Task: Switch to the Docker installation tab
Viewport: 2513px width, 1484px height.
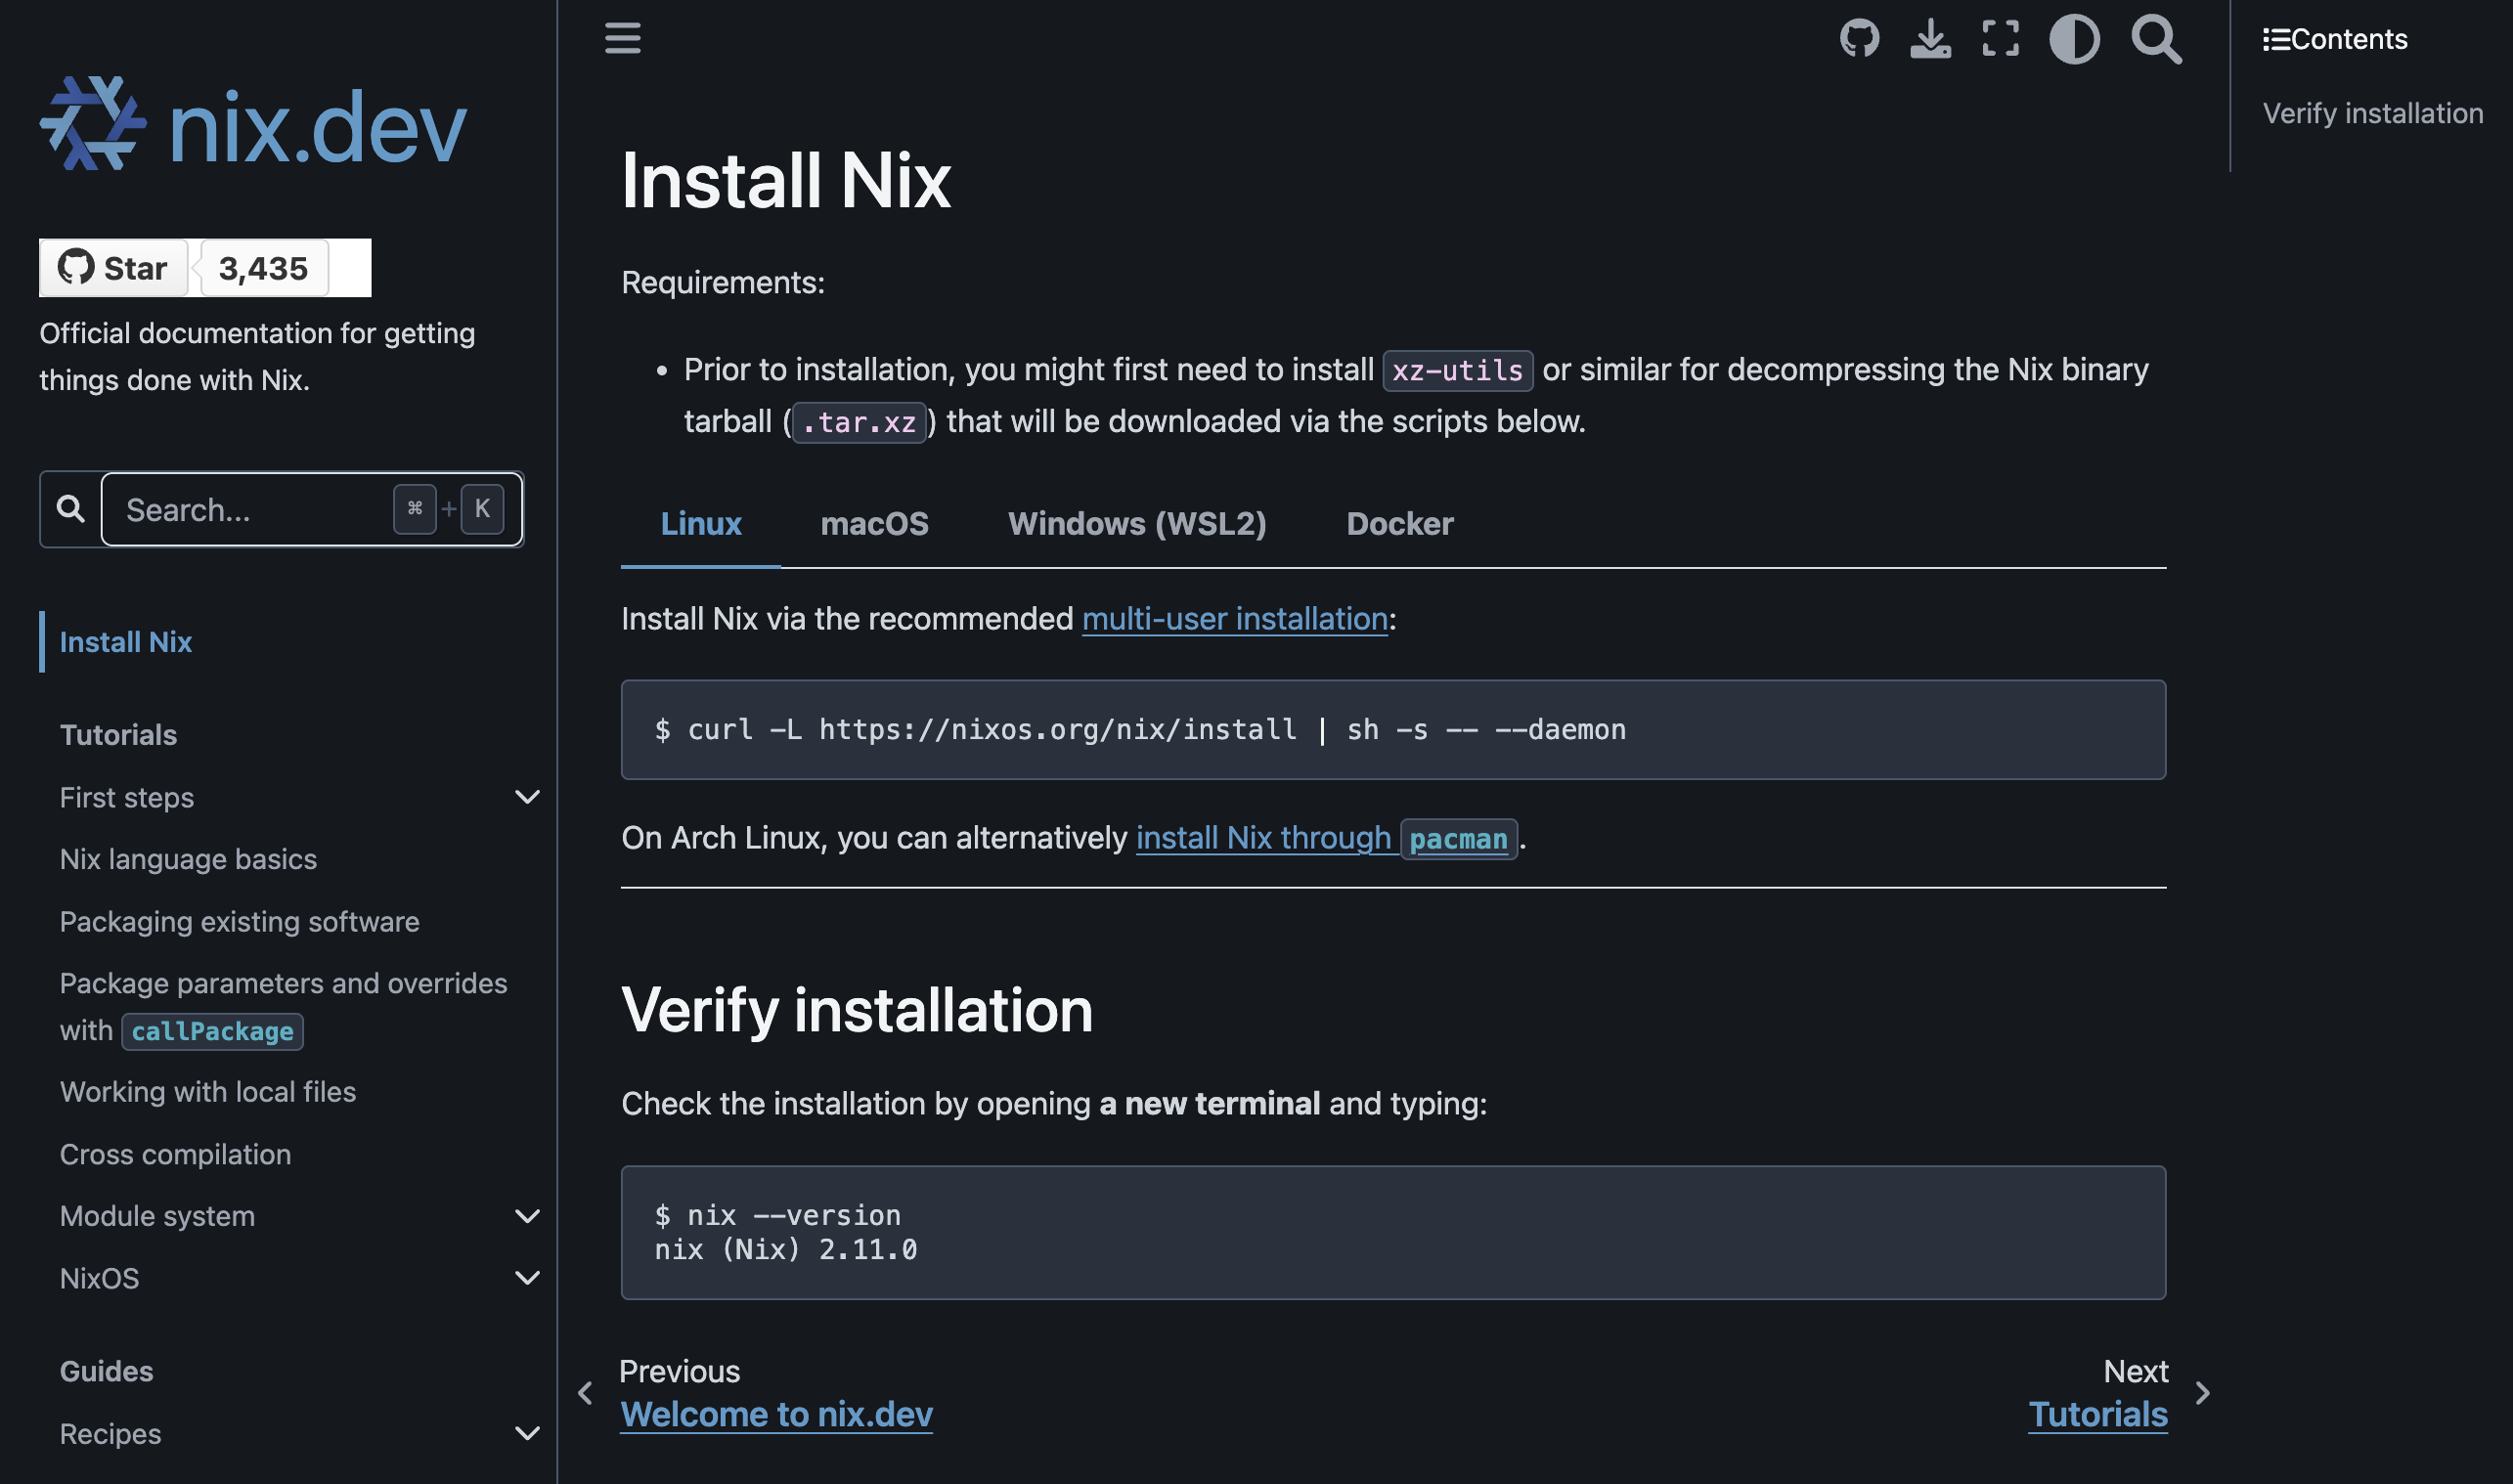Action: pyautogui.click(x=1399, y=523)
